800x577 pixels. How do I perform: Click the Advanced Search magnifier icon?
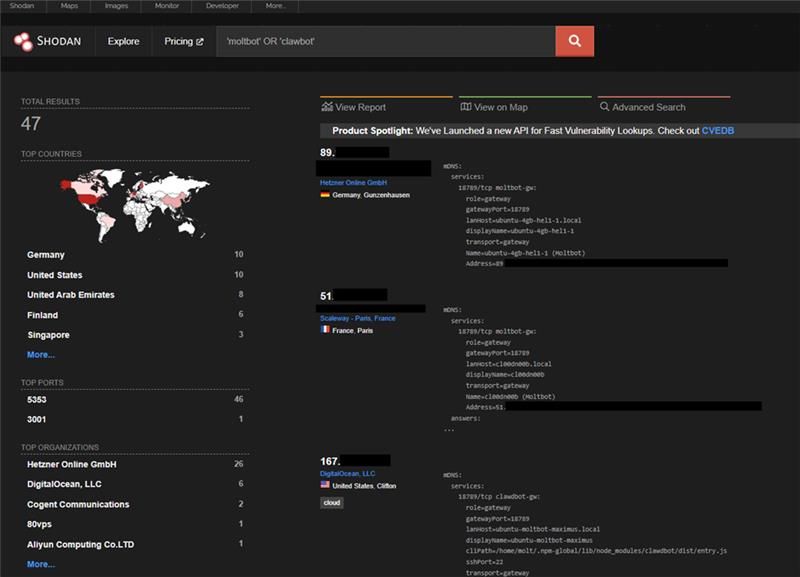pyautogui.click(x=604, y=107)
